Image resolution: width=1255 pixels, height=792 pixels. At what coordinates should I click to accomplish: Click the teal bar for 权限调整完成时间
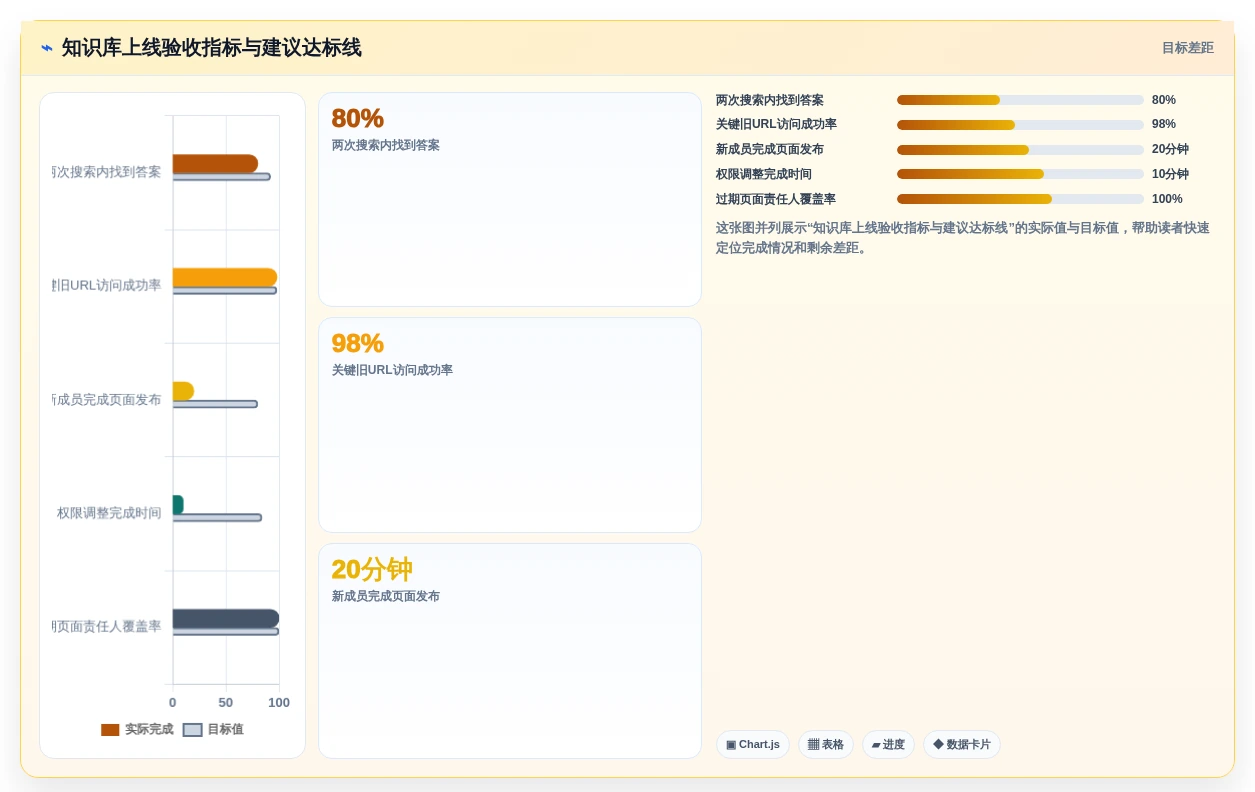pyautogui.click(x=178, y=505)
